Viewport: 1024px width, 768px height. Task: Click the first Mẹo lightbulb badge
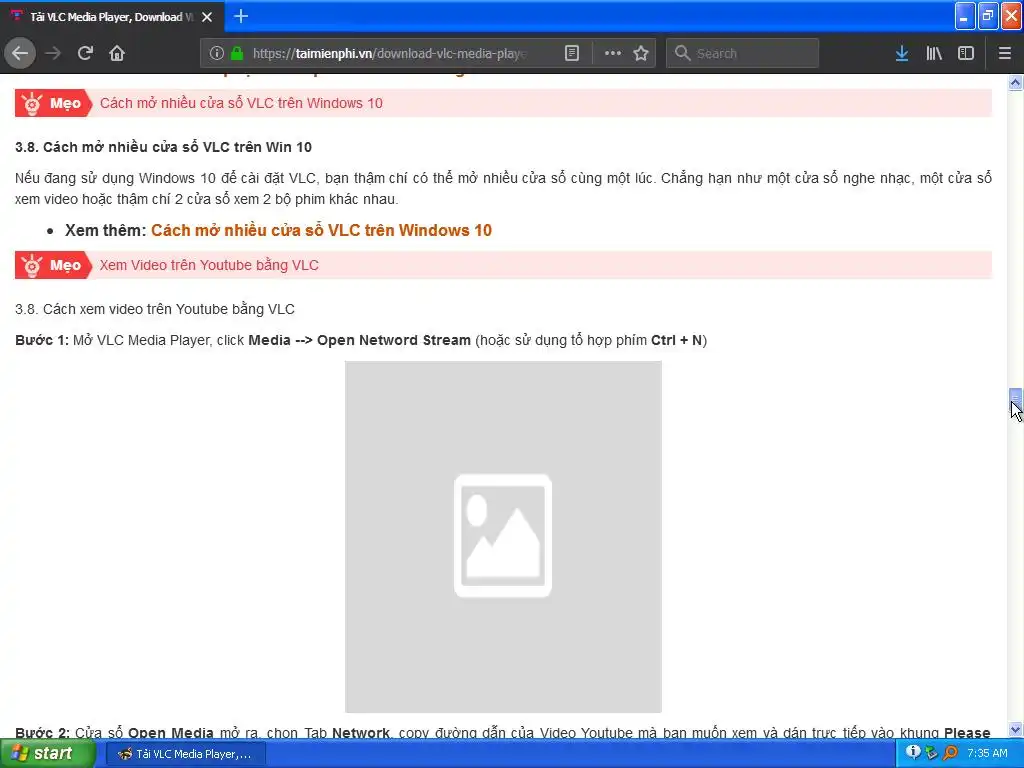(54, 103)
